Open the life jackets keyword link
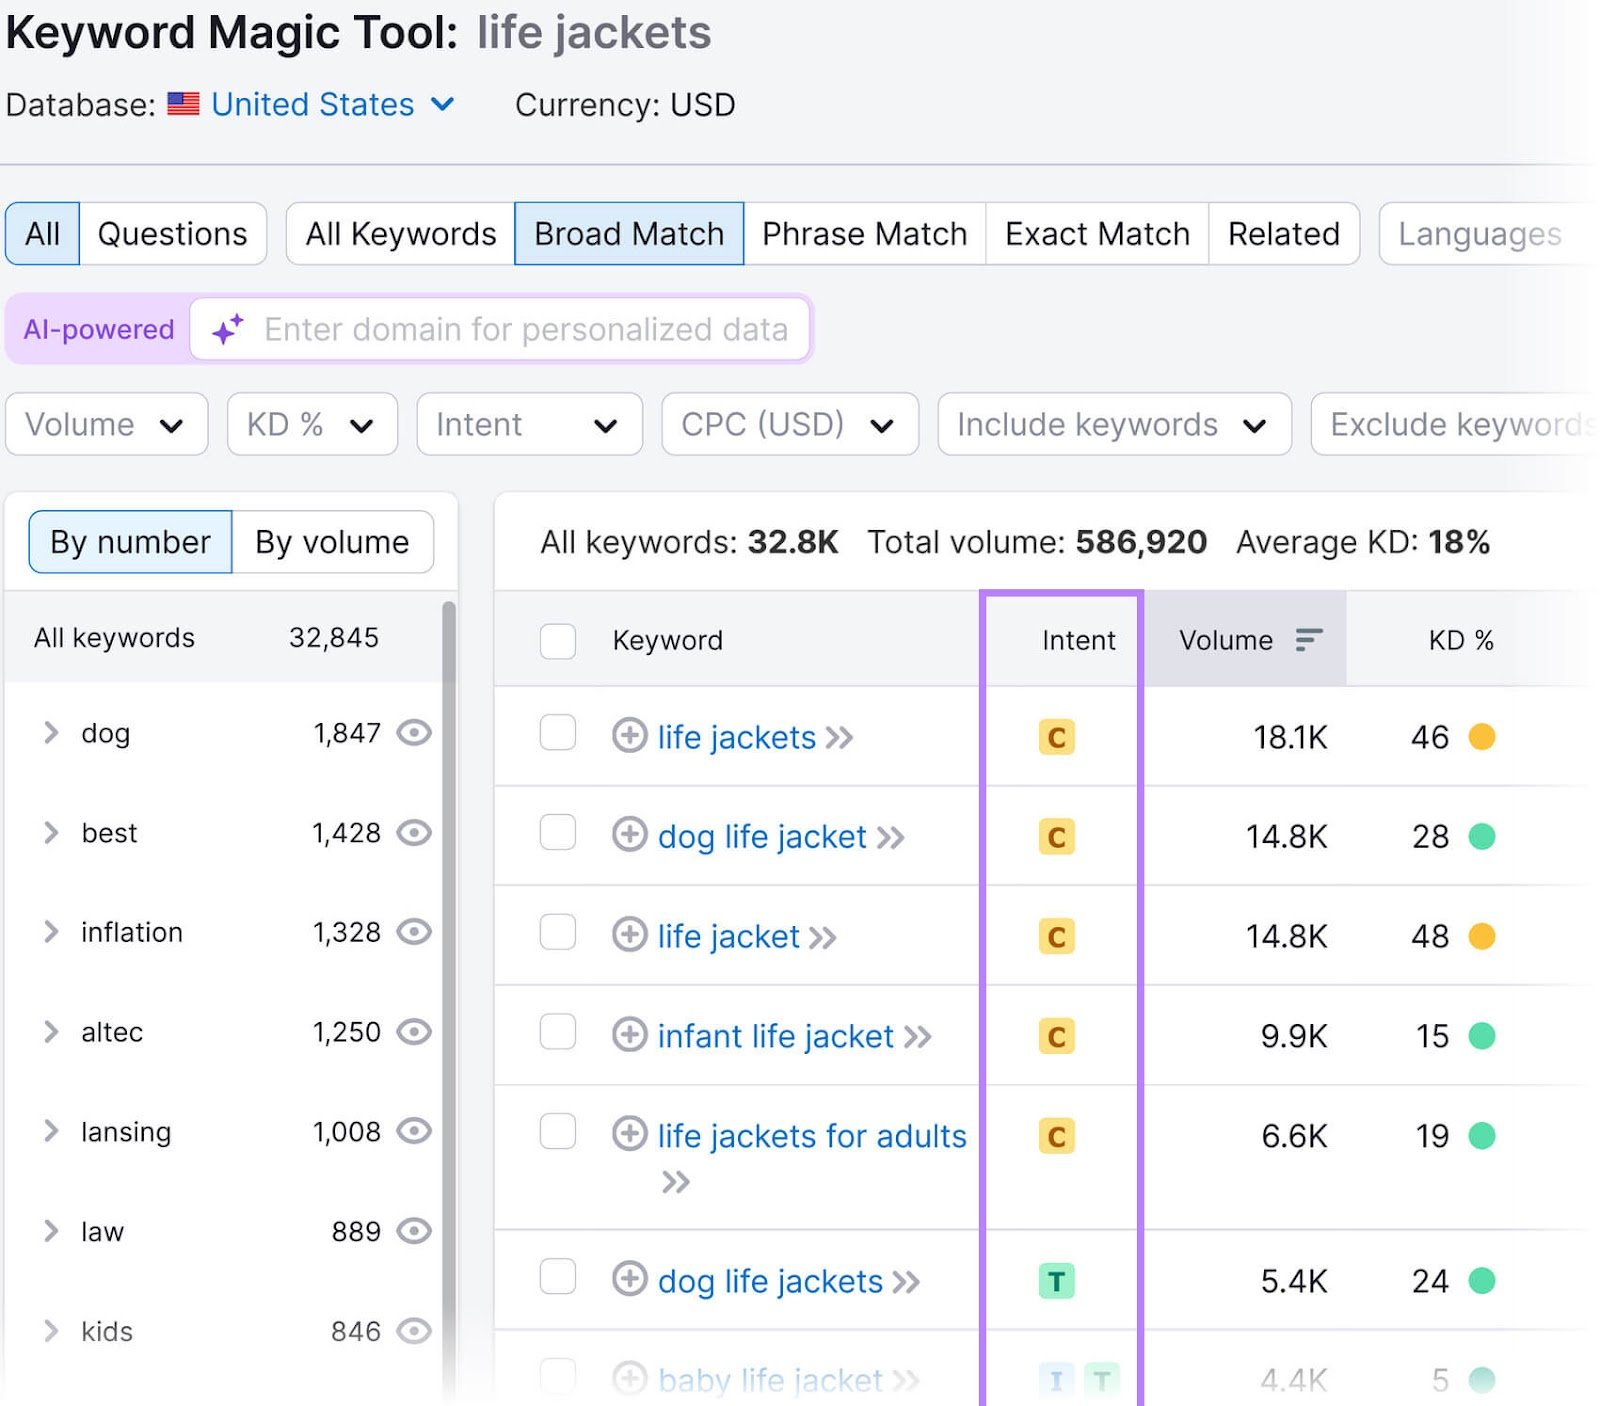The width and height of the screenshot is (1600, 1406). (734, 737)
